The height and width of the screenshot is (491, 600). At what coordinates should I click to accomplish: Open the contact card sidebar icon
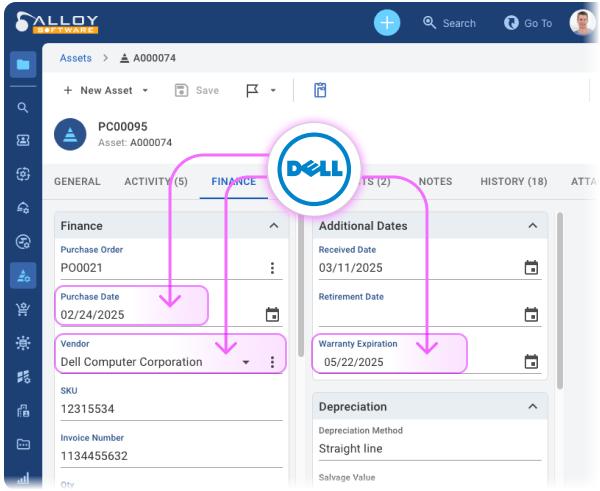23,140
